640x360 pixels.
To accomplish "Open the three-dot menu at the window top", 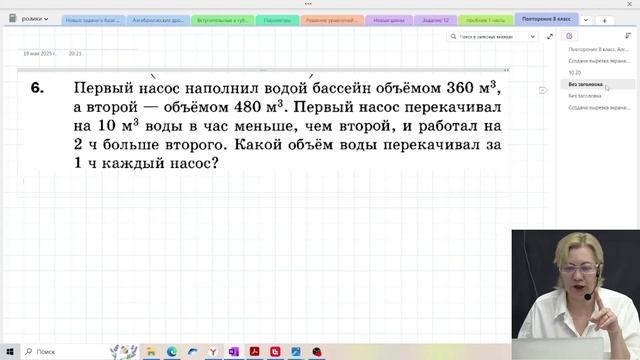I will coord(308,4).
